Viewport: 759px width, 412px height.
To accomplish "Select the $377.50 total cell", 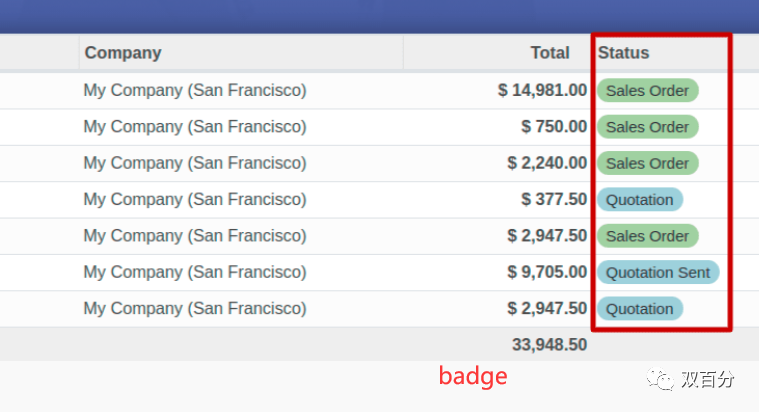I will pos(554,200).
